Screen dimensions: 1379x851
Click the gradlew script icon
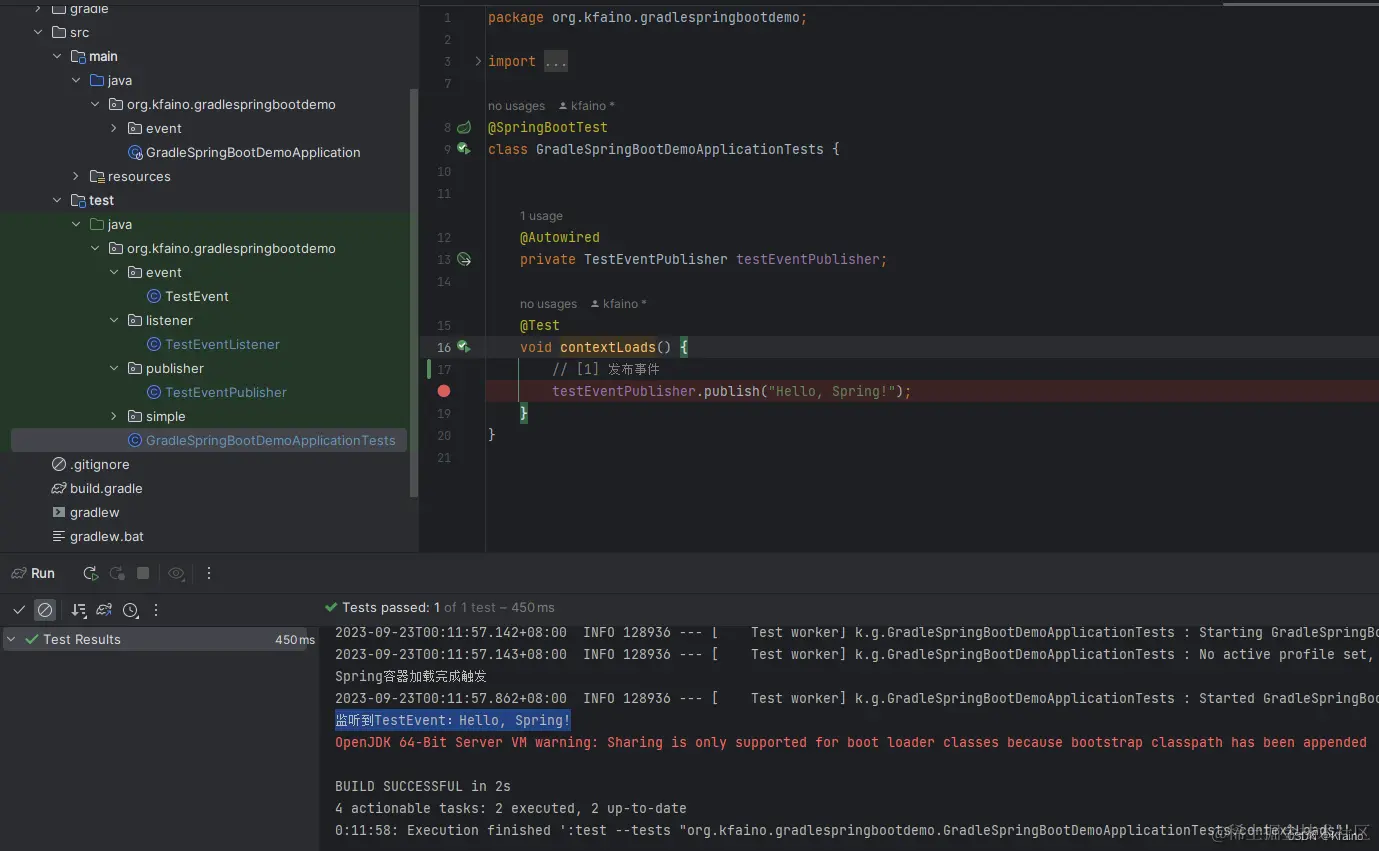(59, 512)
